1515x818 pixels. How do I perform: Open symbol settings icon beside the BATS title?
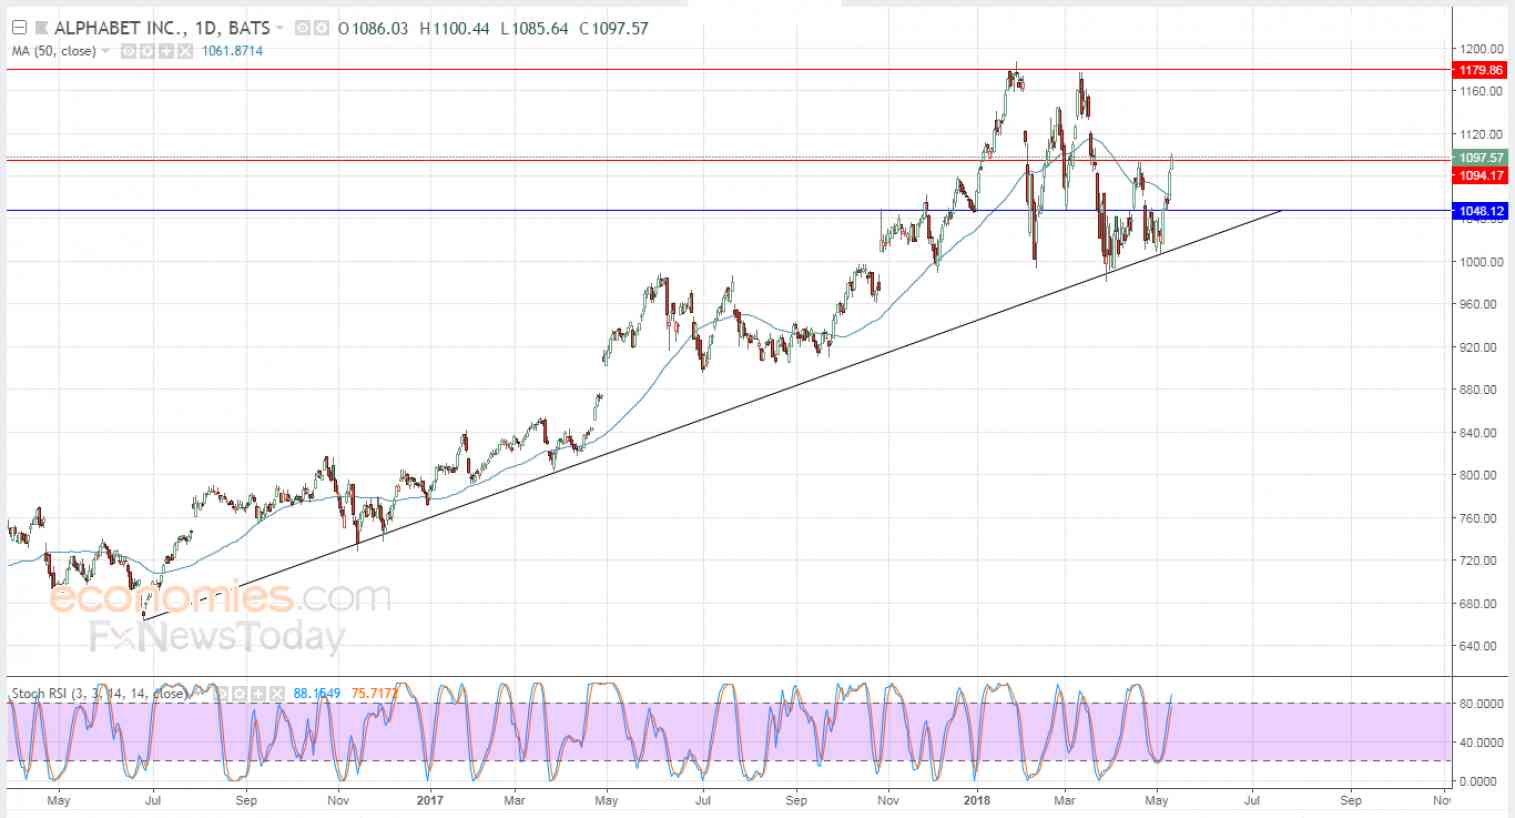coord(321,28)
